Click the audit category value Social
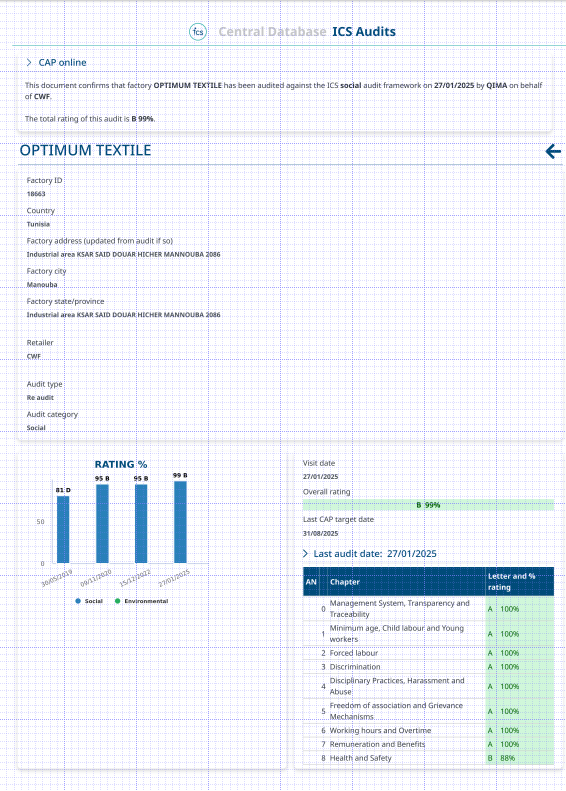 36,428
